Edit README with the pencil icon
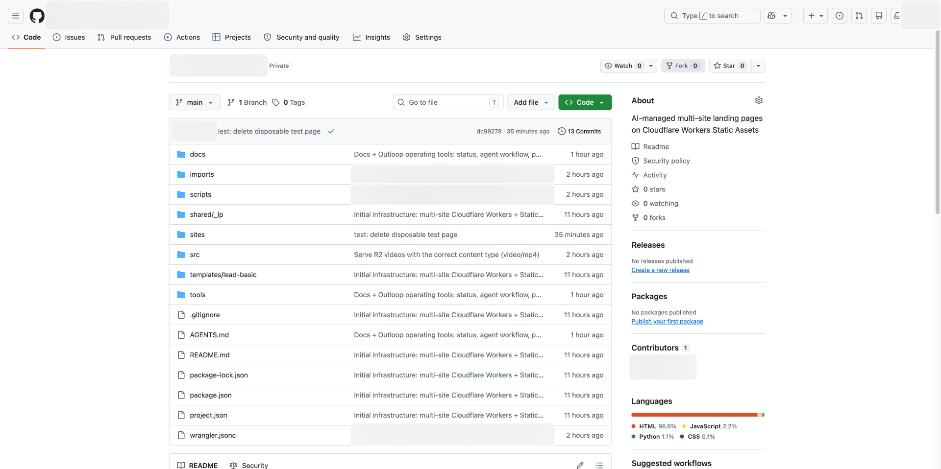 click(580, 465)
